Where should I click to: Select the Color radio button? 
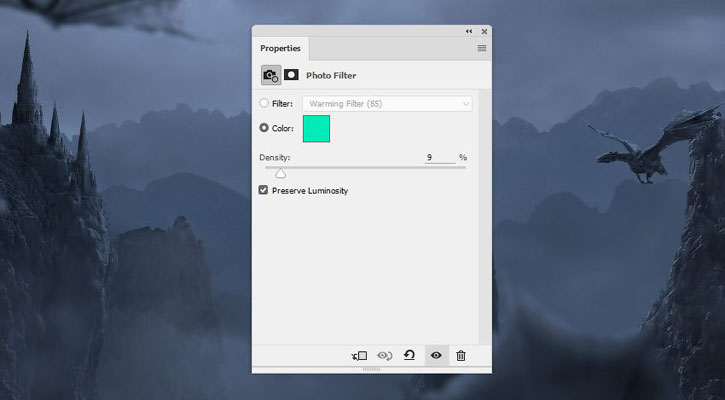click(x=264, y=128)
